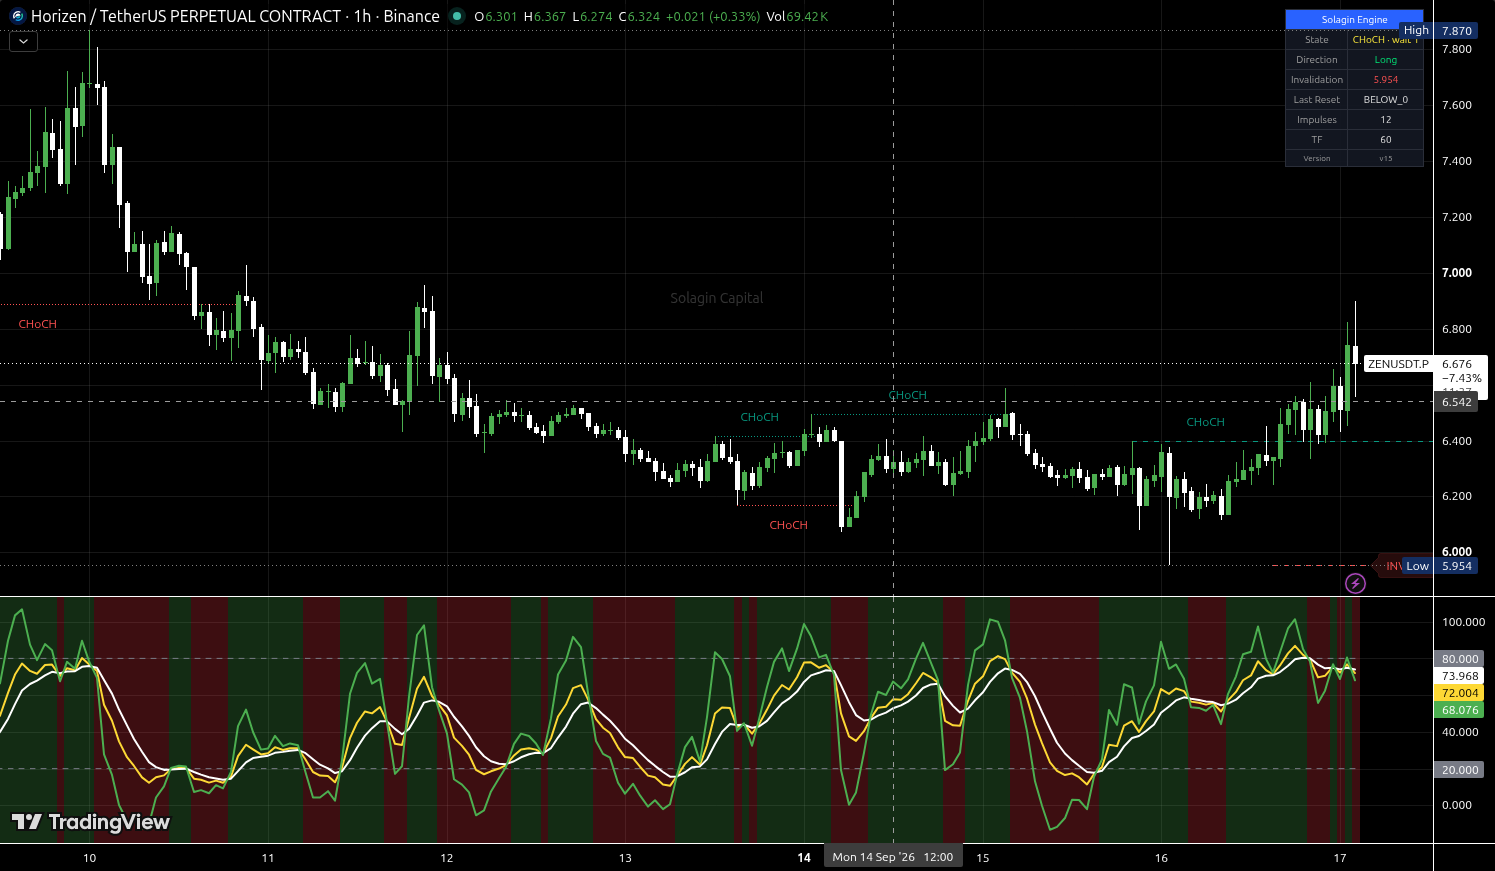Click the red CHoCH label beneath the 6.200 swing low
Viewport: 1495px width, 871px height.
pos(788,525)
